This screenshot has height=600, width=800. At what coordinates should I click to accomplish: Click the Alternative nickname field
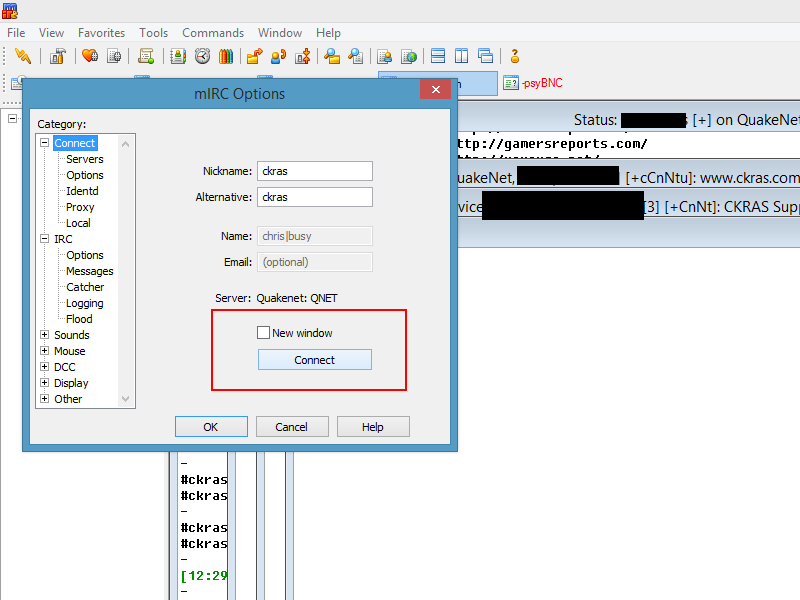point(315,197)
